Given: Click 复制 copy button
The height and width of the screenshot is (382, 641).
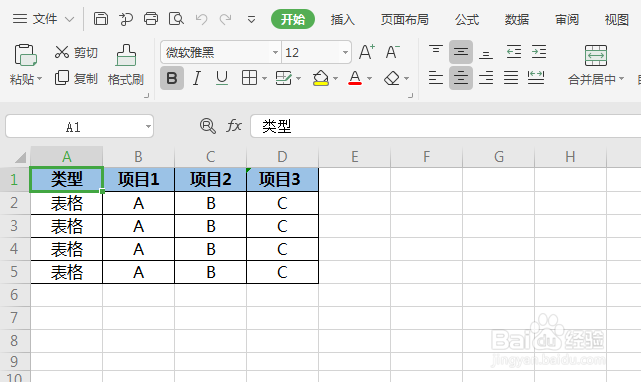Looking at the screenshot, I should coord(76,78).
